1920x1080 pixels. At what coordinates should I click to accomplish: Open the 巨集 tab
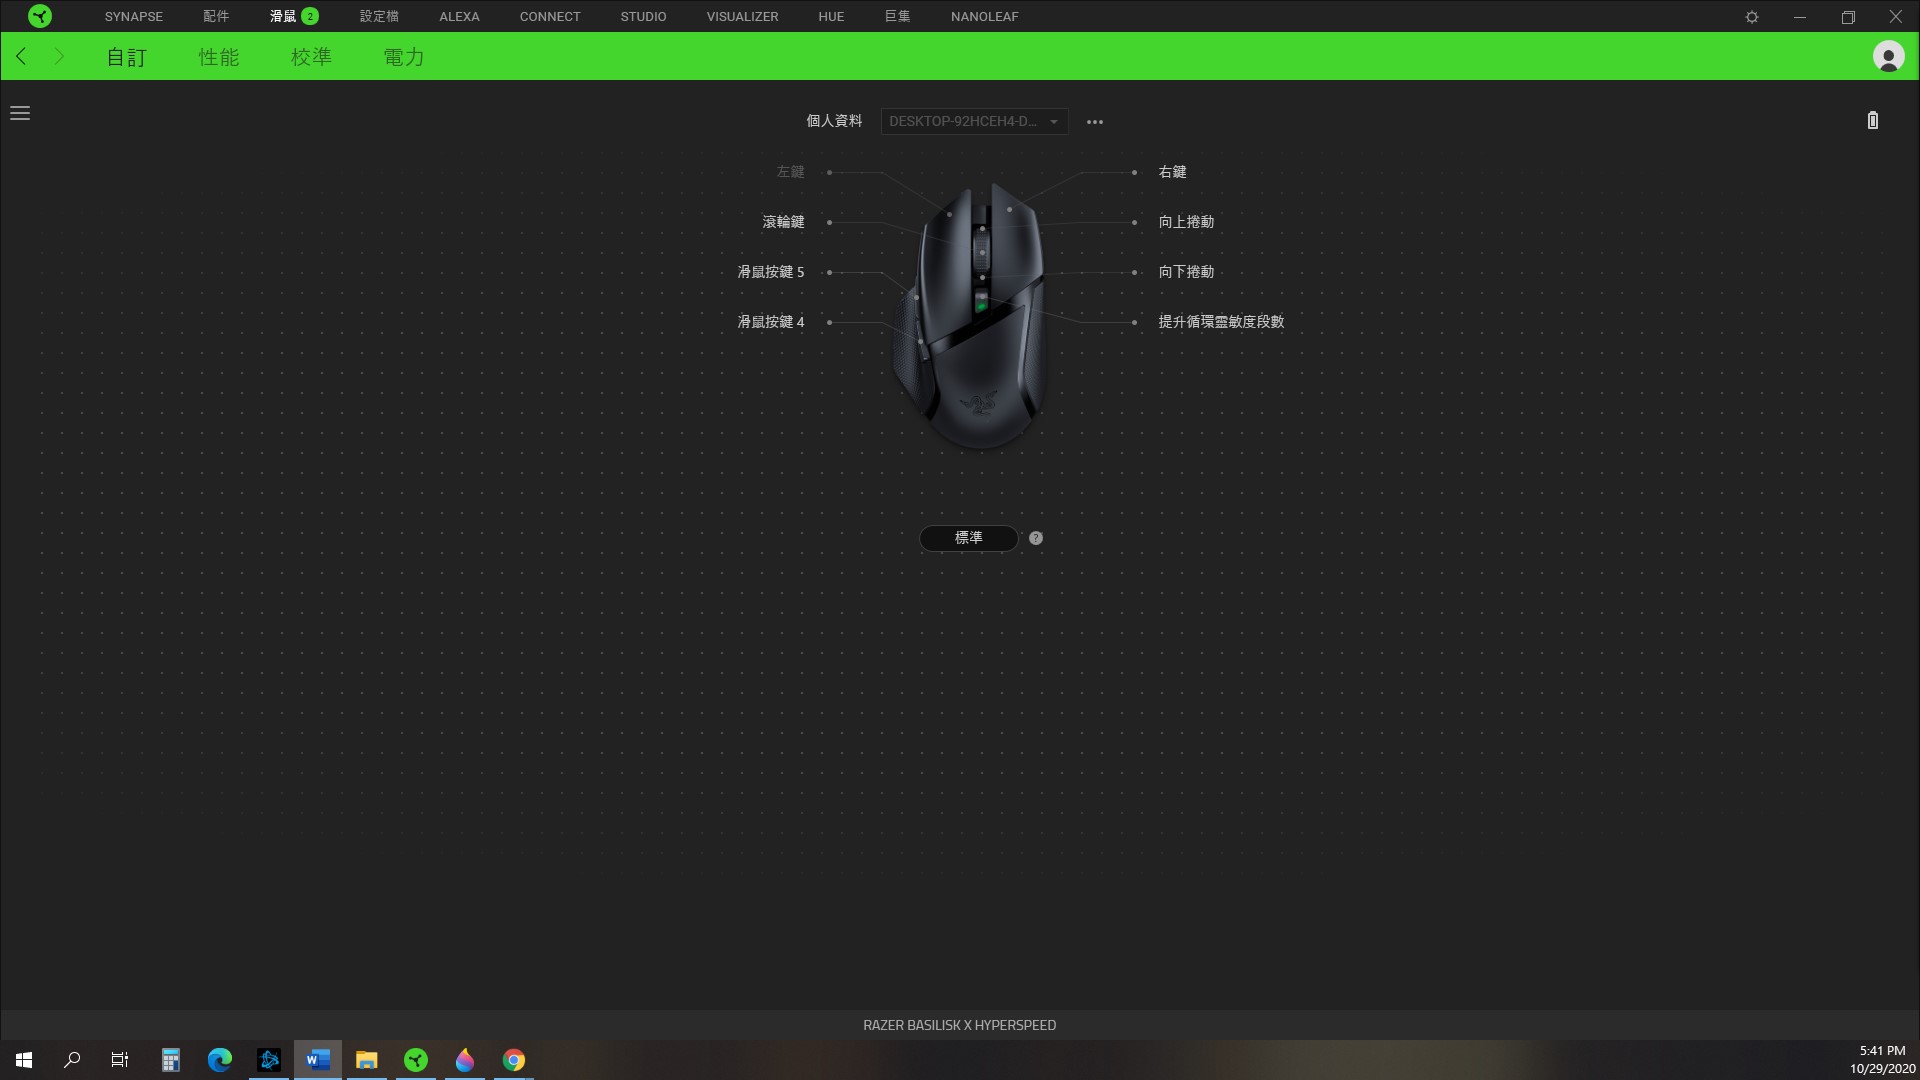coord(897,17)
